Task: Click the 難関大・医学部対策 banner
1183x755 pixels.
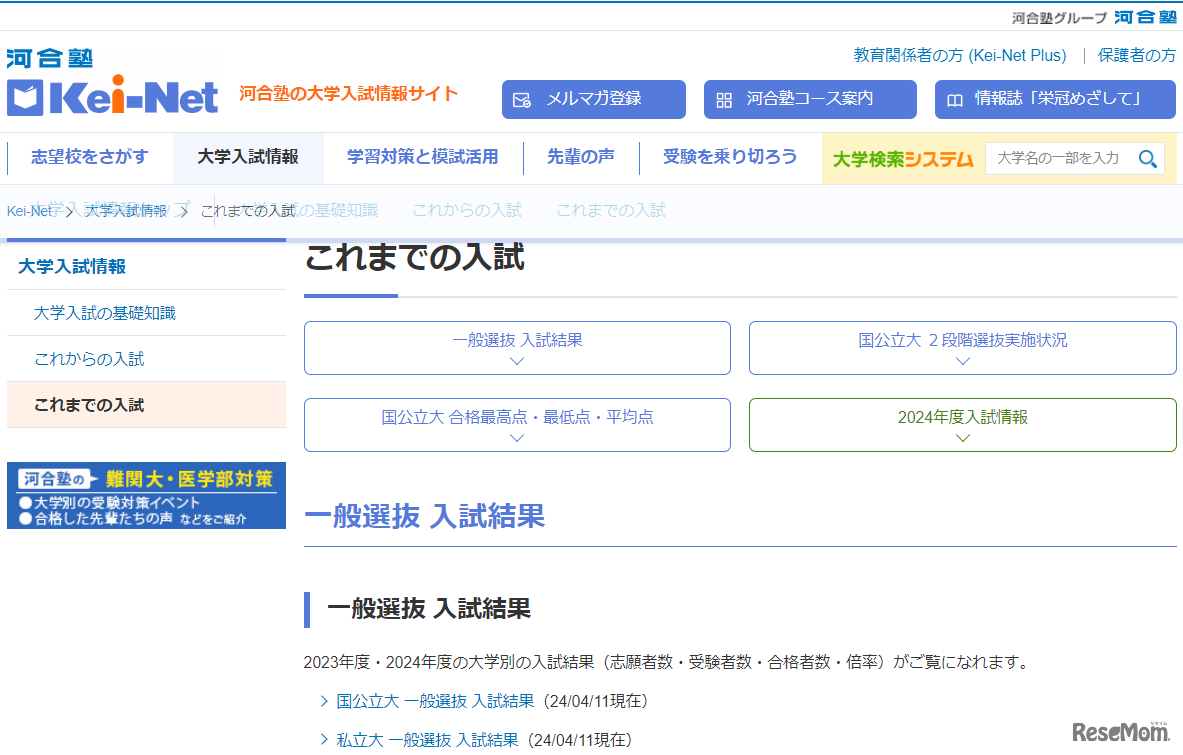Action: (x=146, y=495)
